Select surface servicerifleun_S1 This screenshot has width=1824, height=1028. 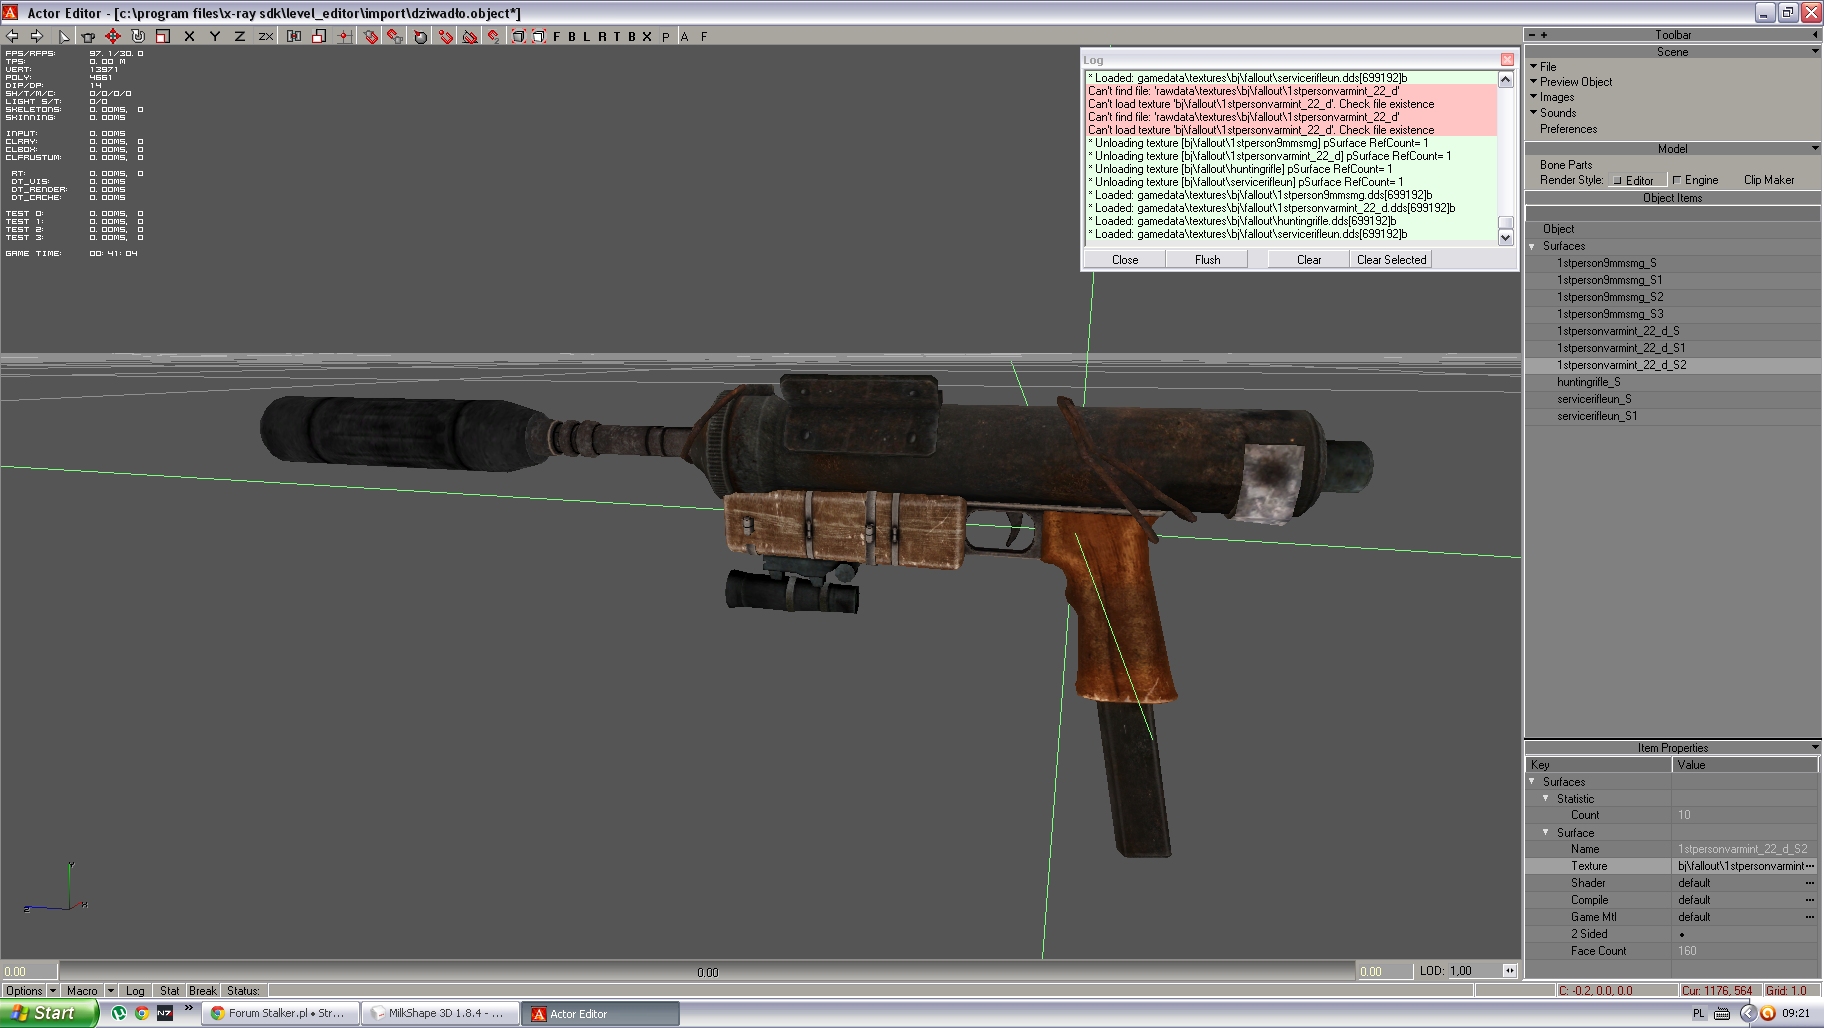1596,416
